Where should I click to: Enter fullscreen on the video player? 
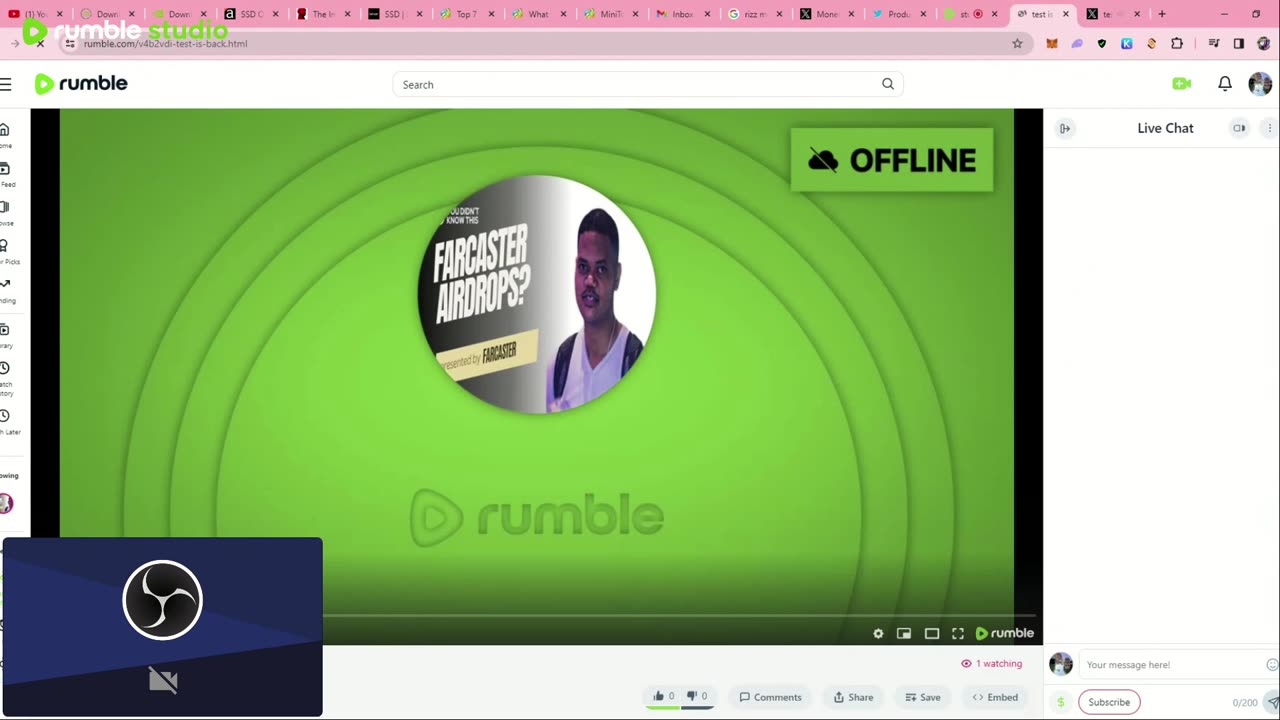958,633
